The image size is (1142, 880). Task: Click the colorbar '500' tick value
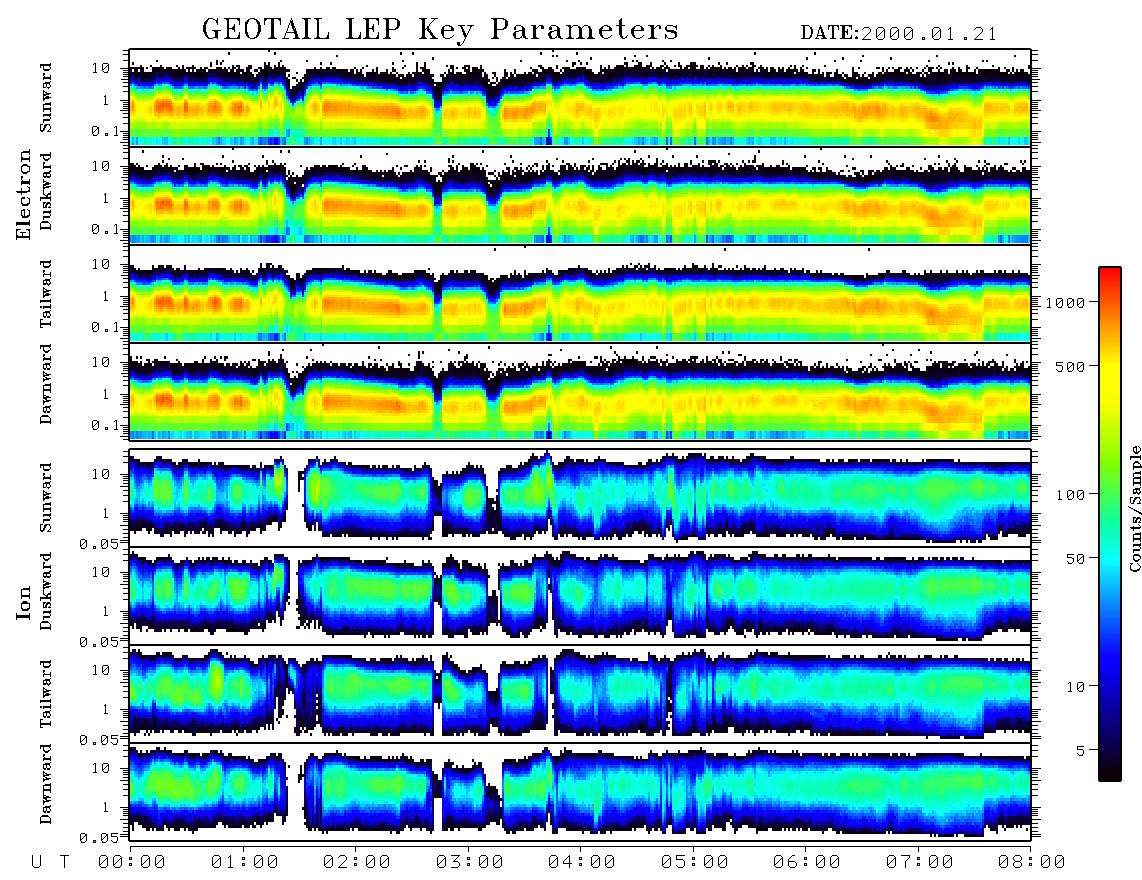coord(1071,366)
